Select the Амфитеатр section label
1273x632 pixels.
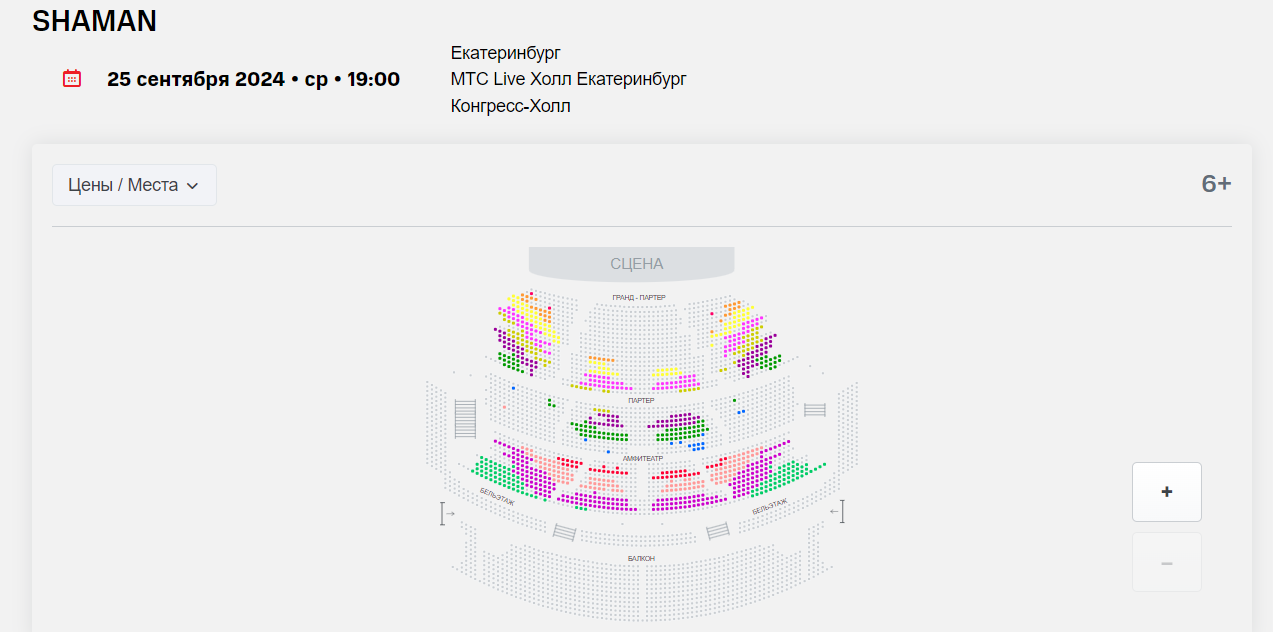pos(642,458)
